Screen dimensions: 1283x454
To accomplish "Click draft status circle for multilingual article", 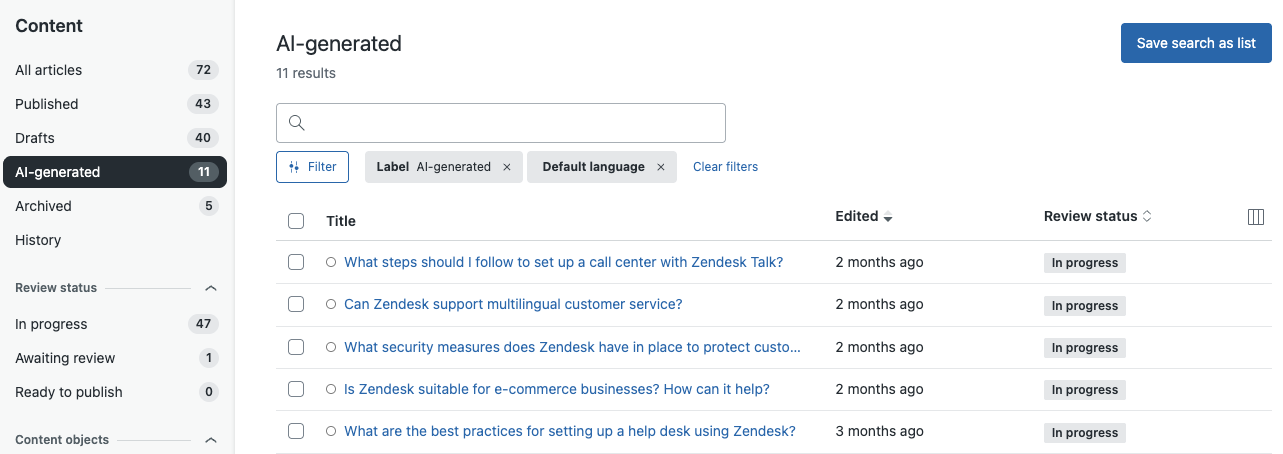I will coord(331,304).
